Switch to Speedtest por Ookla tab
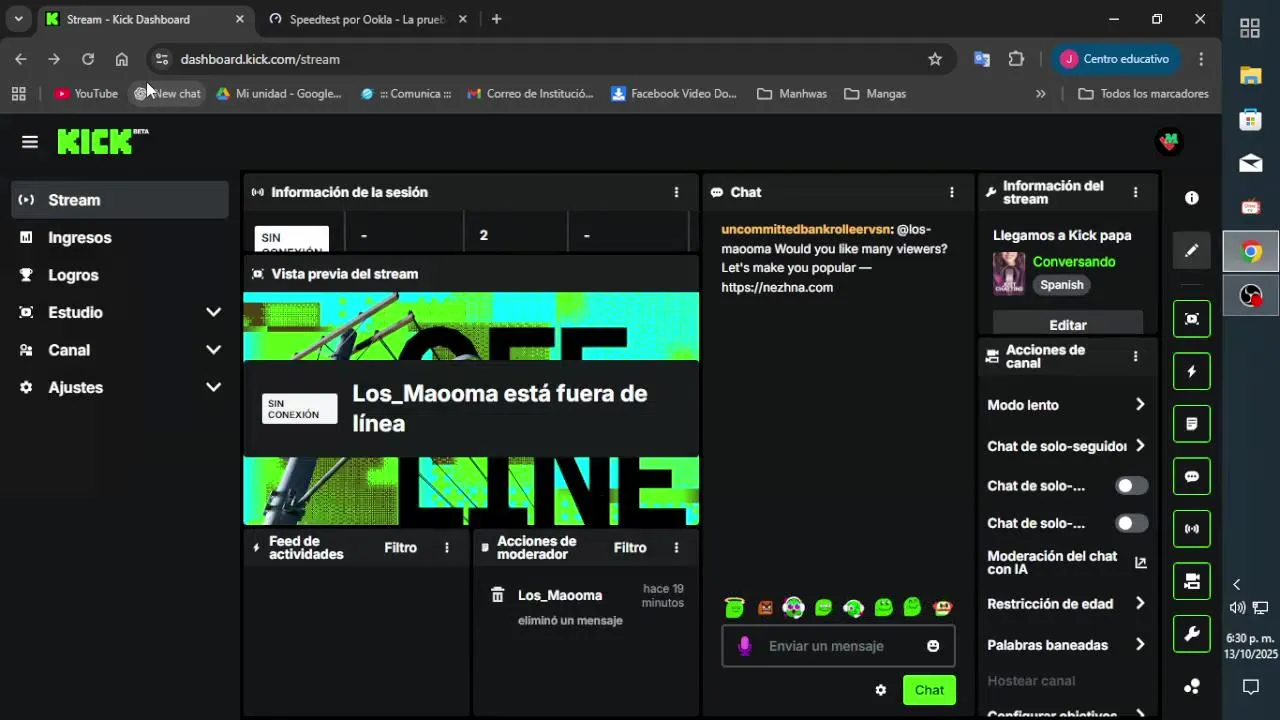This screenshot has width=1280, height=720. point(366,19)
